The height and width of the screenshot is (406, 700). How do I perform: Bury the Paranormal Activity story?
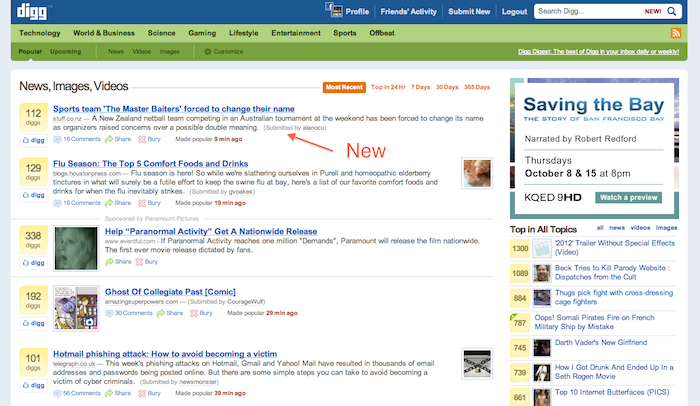tap(146, 262)
